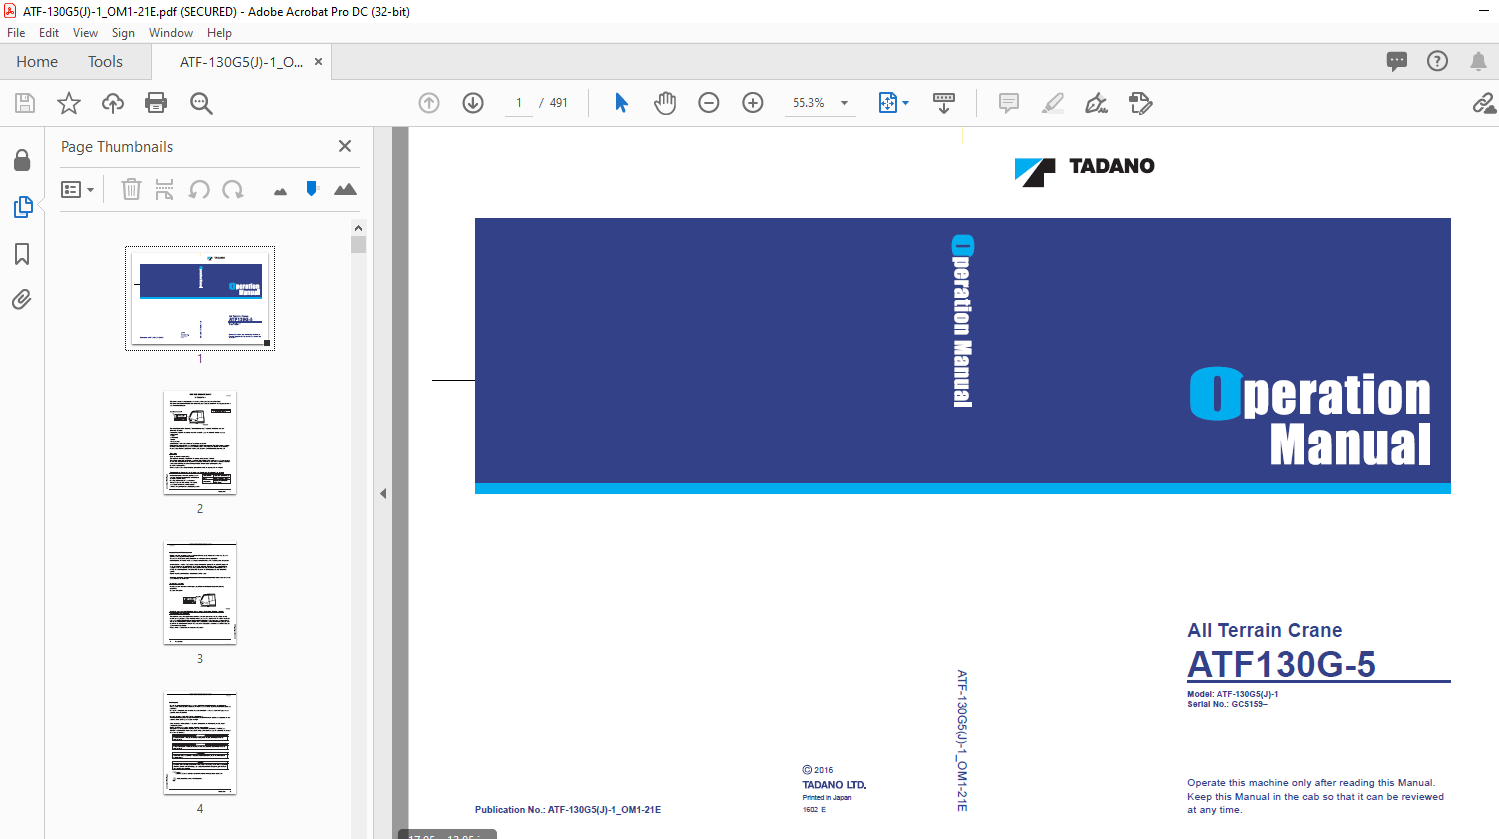This screenshot has width=1499, height=839.
Task: Click the Share link icon
Action: click(x=1484, y=103)
